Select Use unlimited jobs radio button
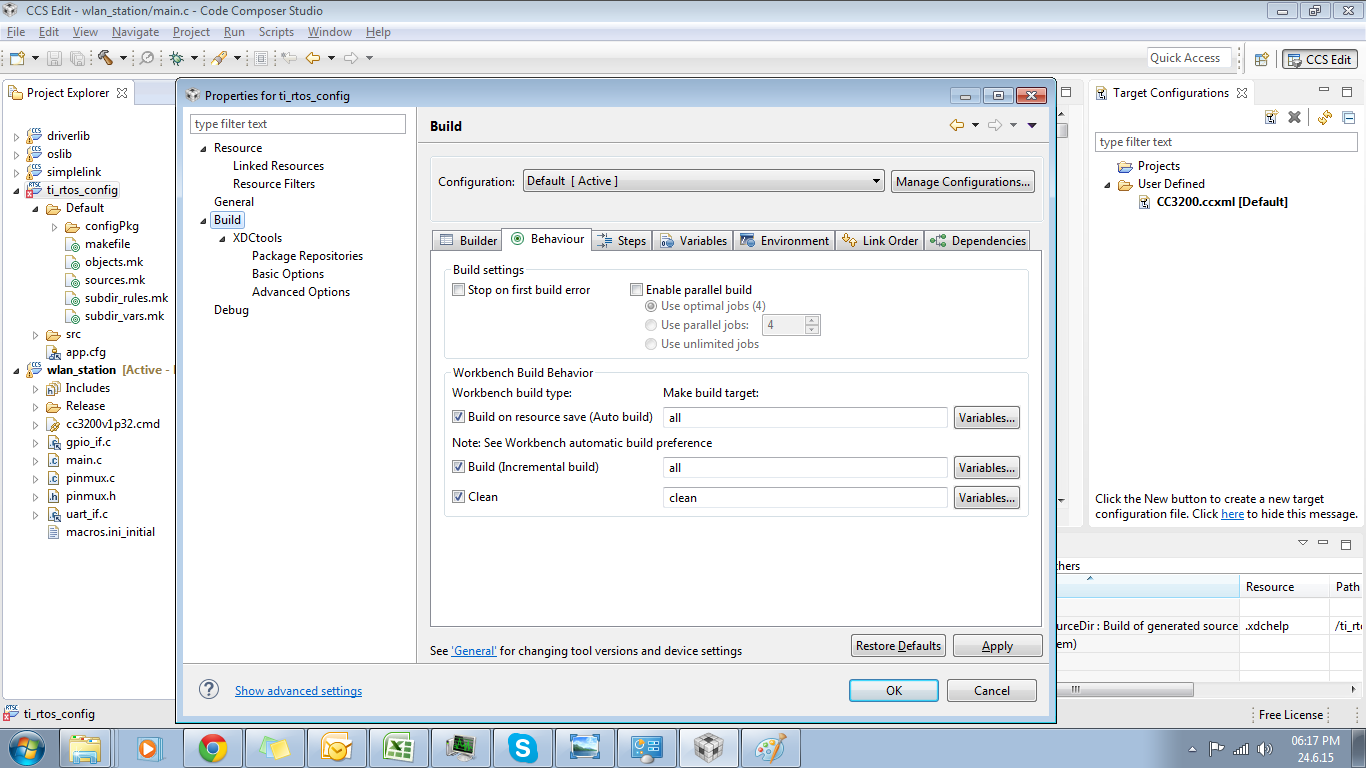 pos(652,344)
